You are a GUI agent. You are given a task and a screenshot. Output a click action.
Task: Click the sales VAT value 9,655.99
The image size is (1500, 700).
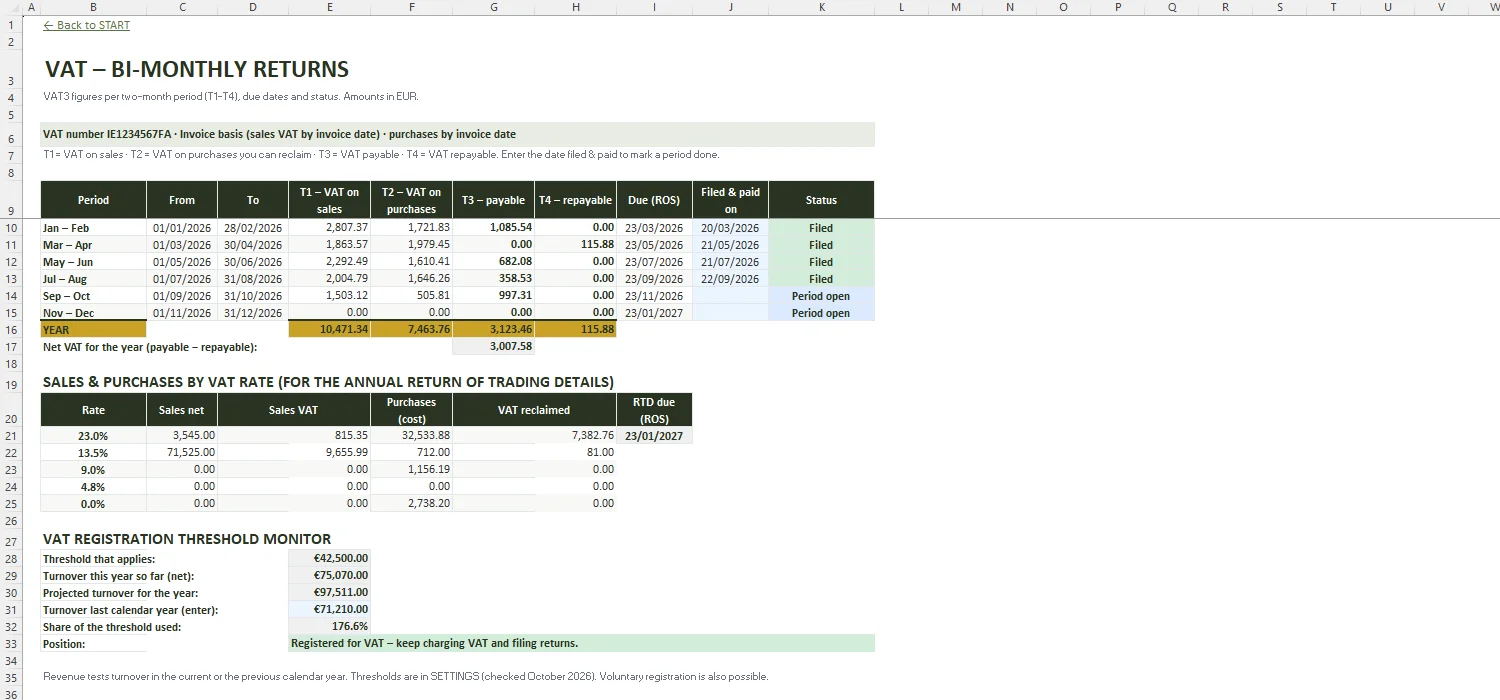(x=293, y=453)
